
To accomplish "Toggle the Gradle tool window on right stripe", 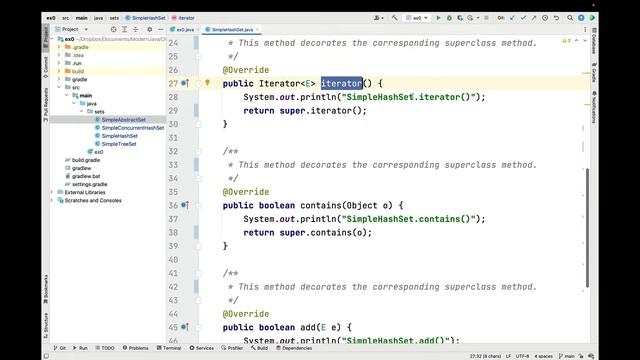I will click(x=594, y=72).
